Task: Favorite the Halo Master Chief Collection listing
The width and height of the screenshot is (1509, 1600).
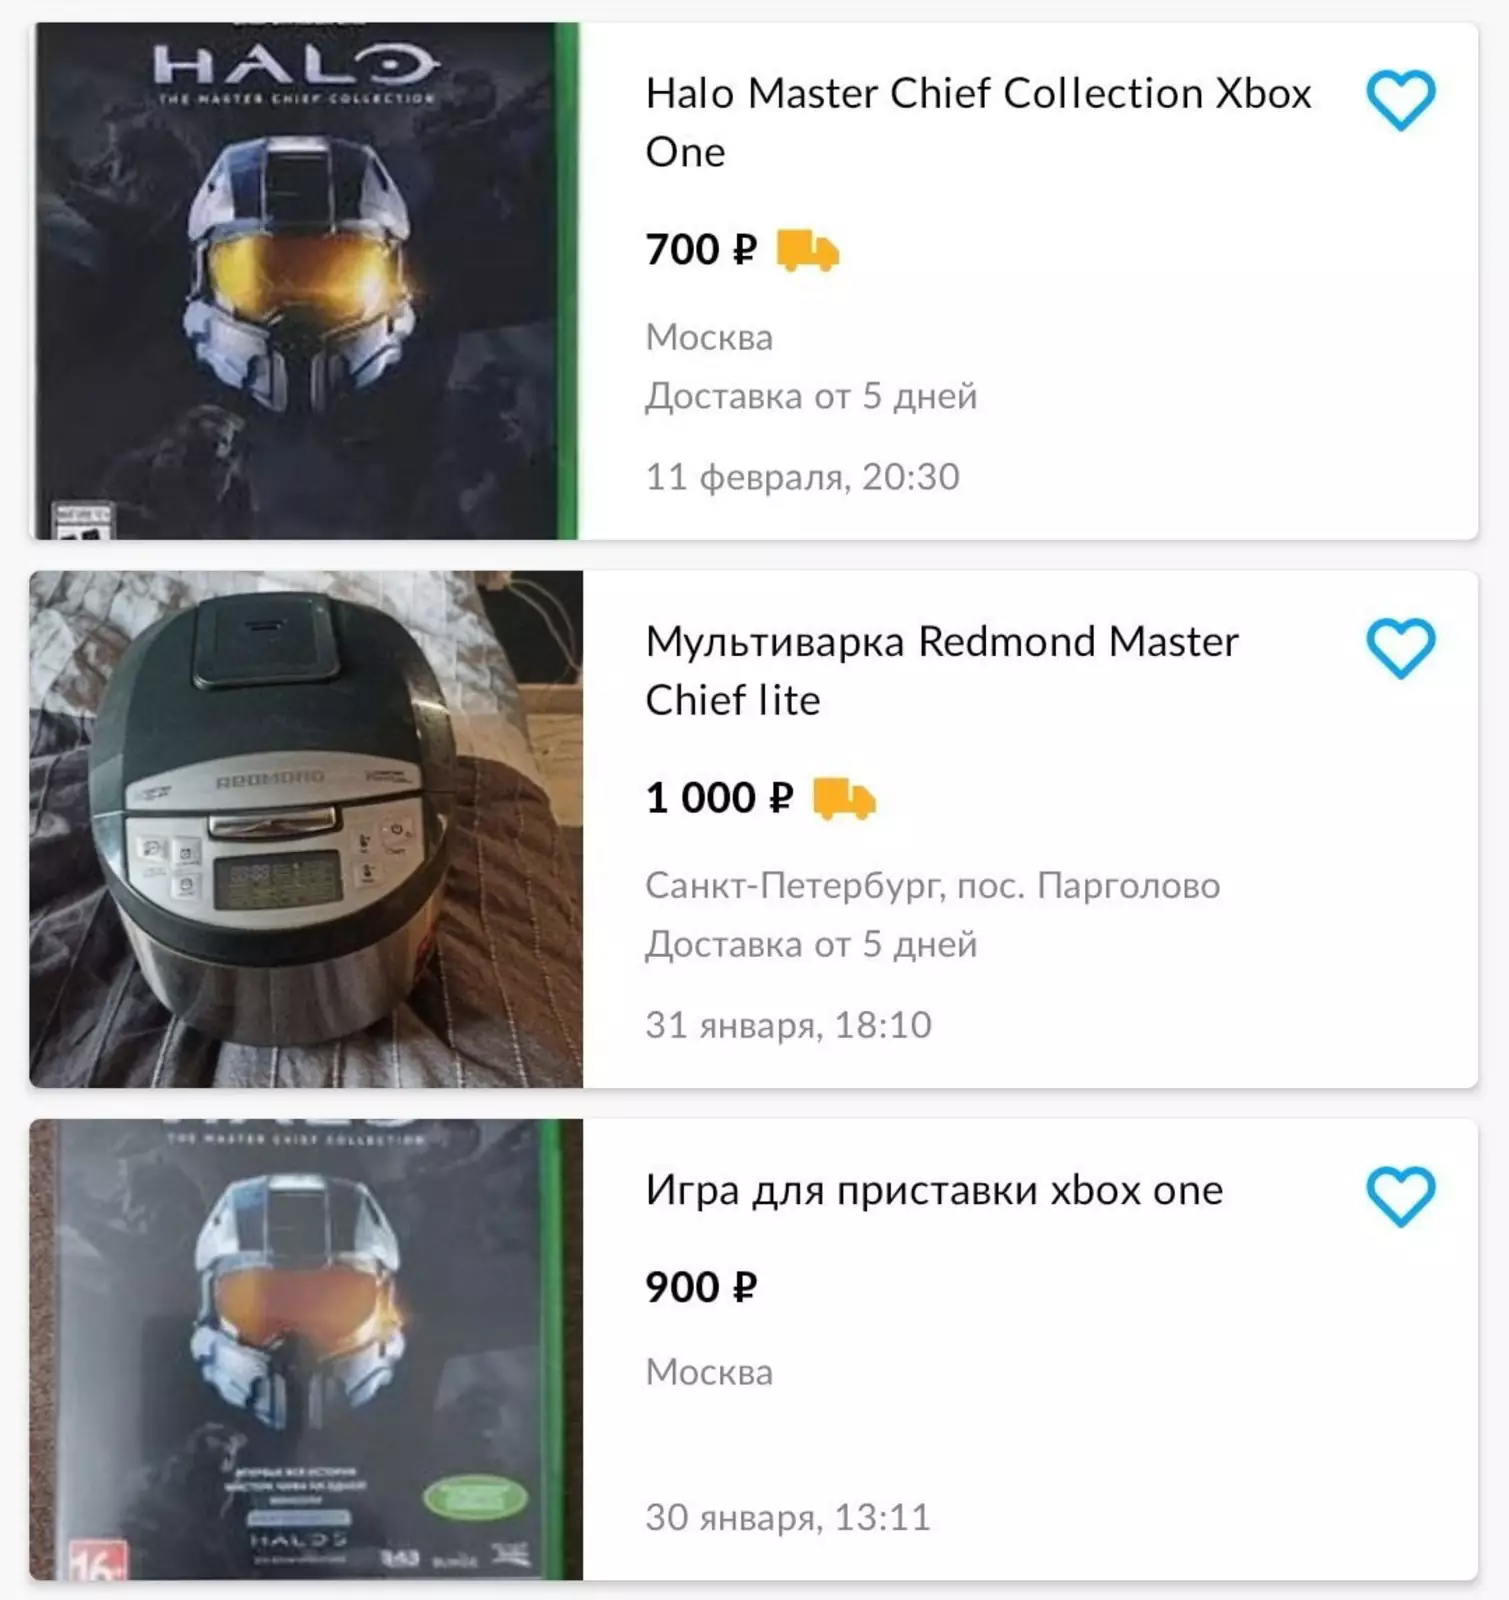Action: point(1400,100)
